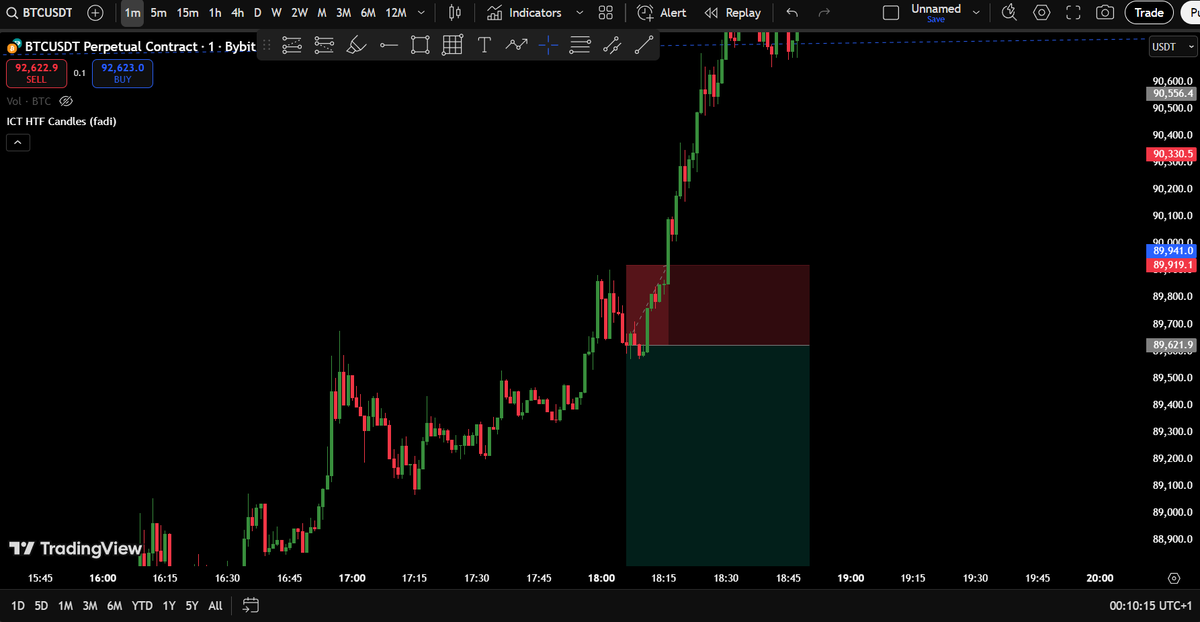1200x622 pixels.
Task: Select the Text tool
Action: (484, 45)
